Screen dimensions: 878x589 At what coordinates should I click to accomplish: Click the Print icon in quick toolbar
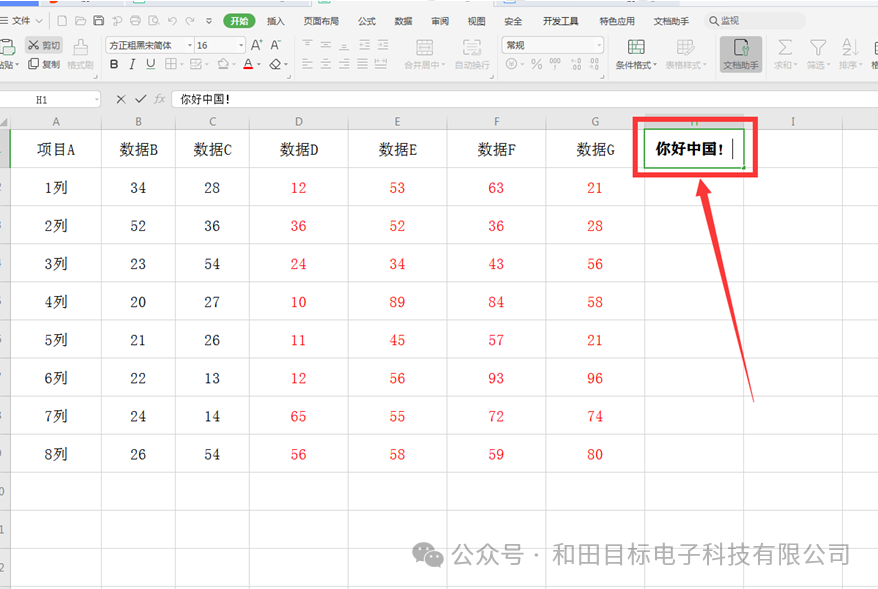click(x=135, y=21)
